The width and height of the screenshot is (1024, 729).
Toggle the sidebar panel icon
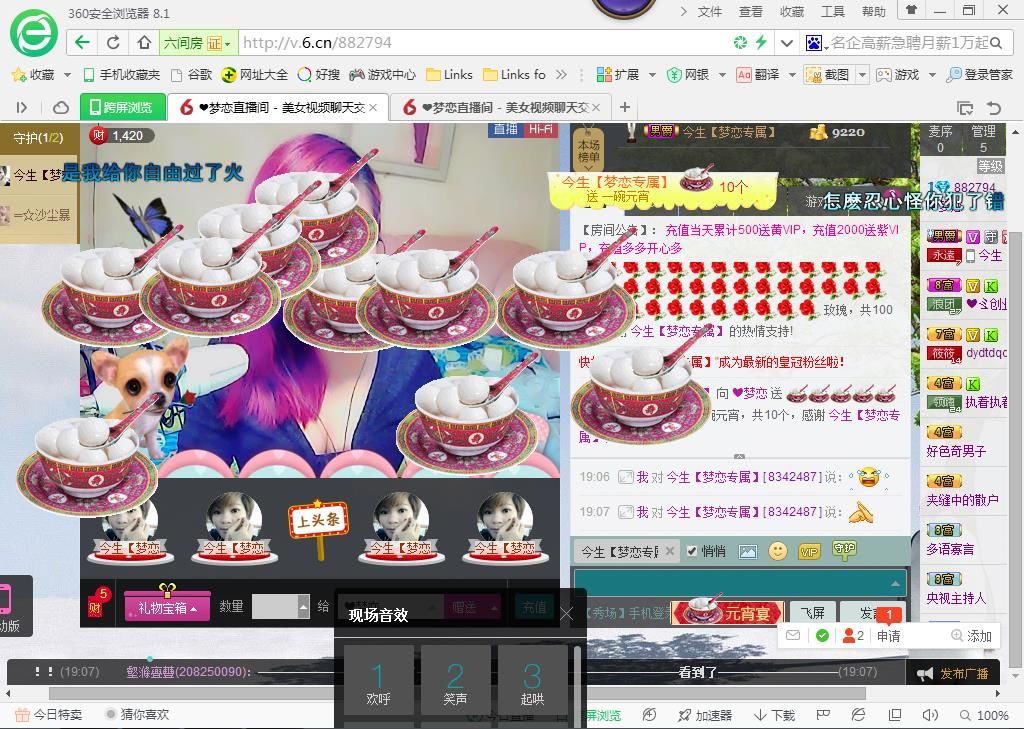click(x=22, y=107)
